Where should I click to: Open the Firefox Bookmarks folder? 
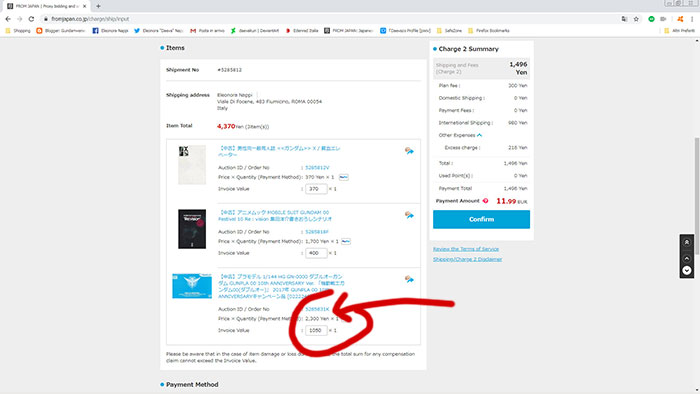488,31
